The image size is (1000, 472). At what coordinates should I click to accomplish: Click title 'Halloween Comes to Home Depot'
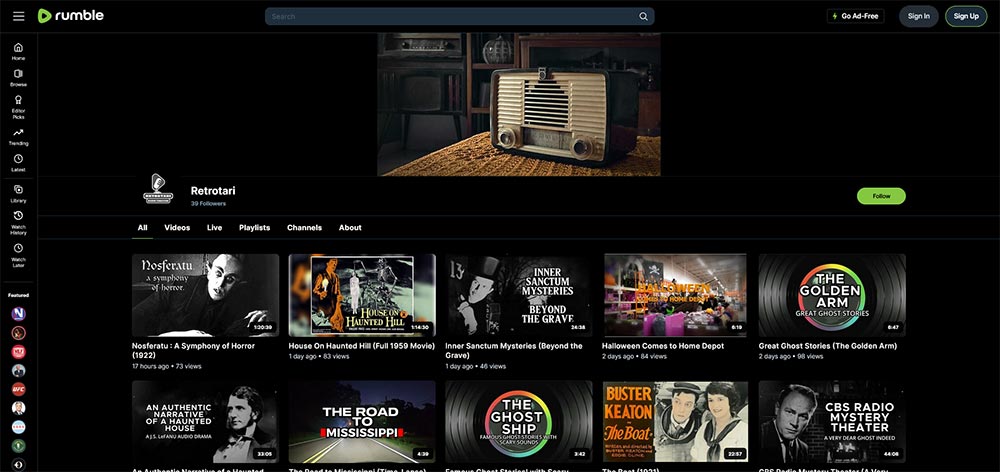[663, 346]
